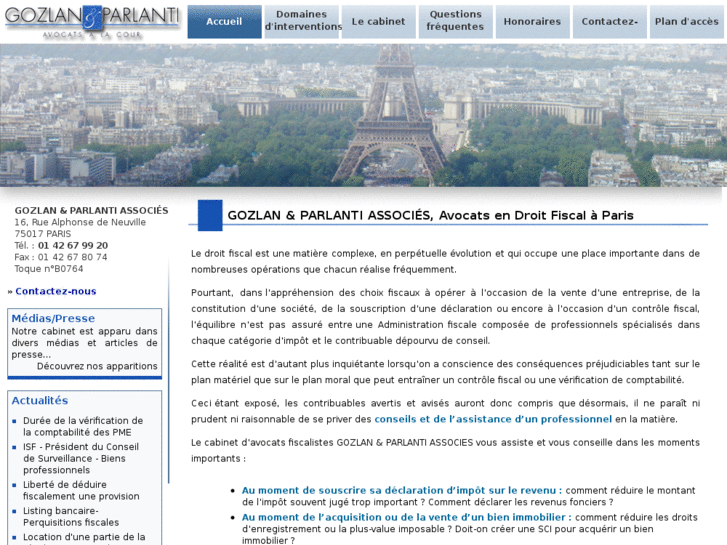Screen dimensions: 727x545
Task: Select the Honoraires menu item
Action: point(532,21)
